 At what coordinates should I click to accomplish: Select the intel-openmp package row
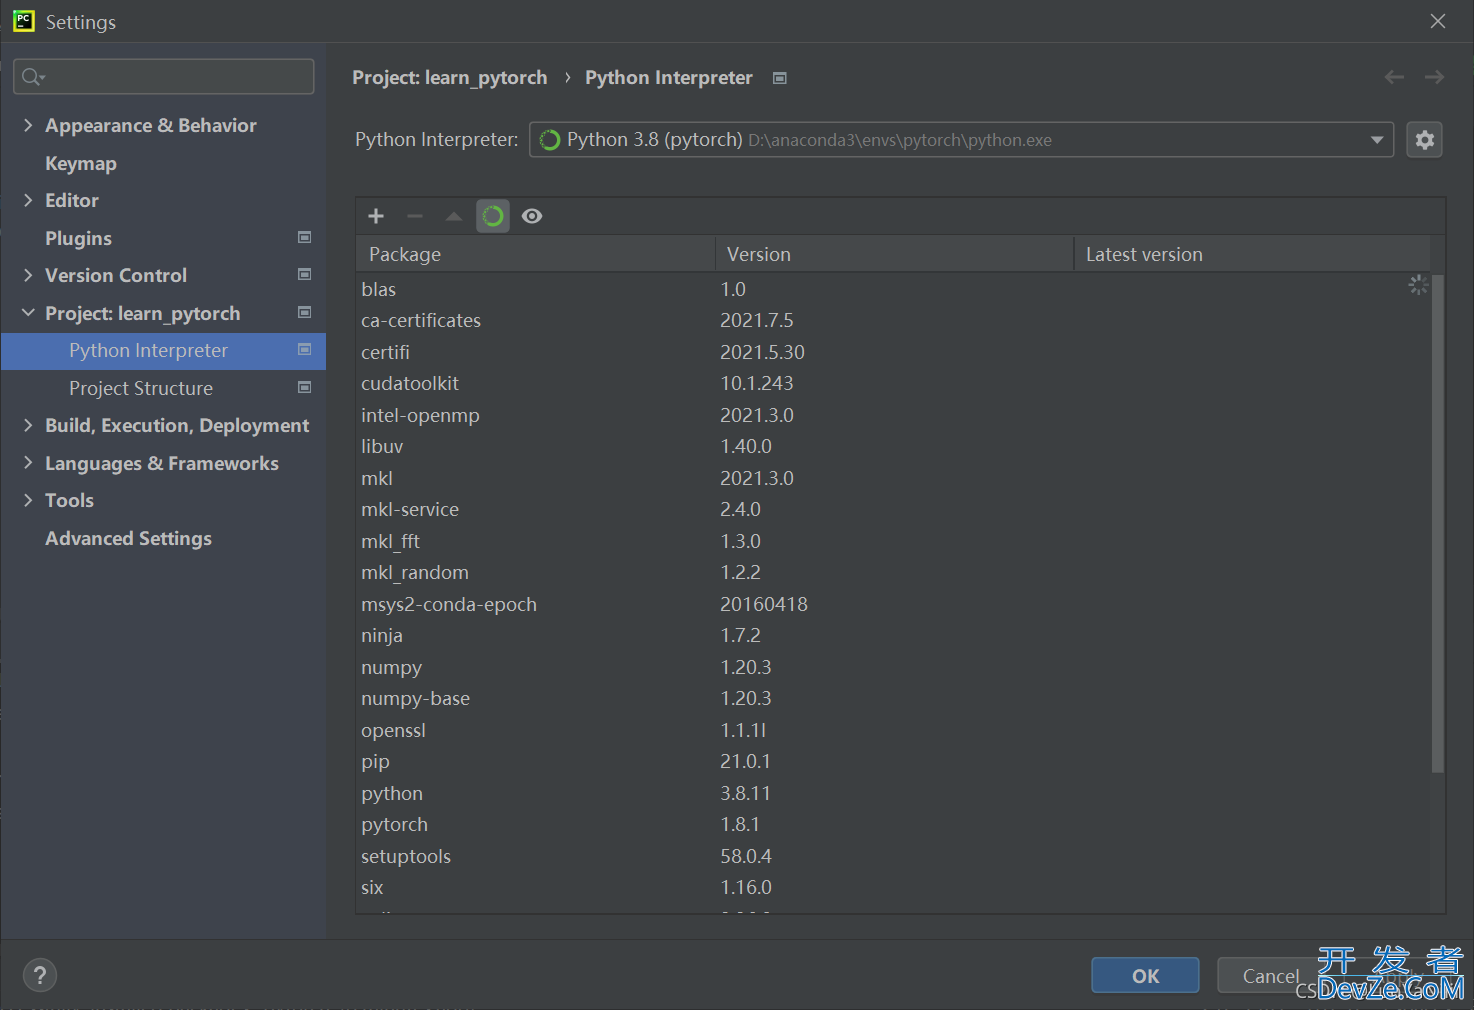click(x=893, y=415)
